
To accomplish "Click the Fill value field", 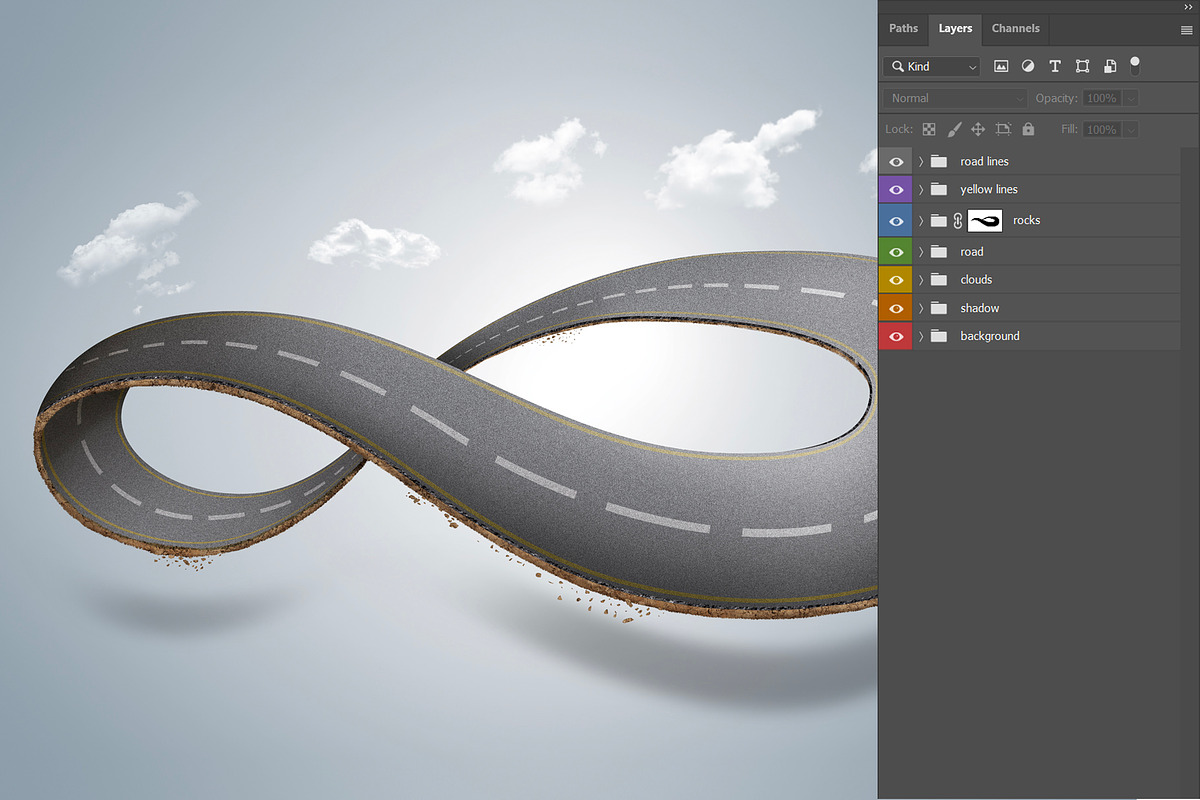I will [1101, 129].
